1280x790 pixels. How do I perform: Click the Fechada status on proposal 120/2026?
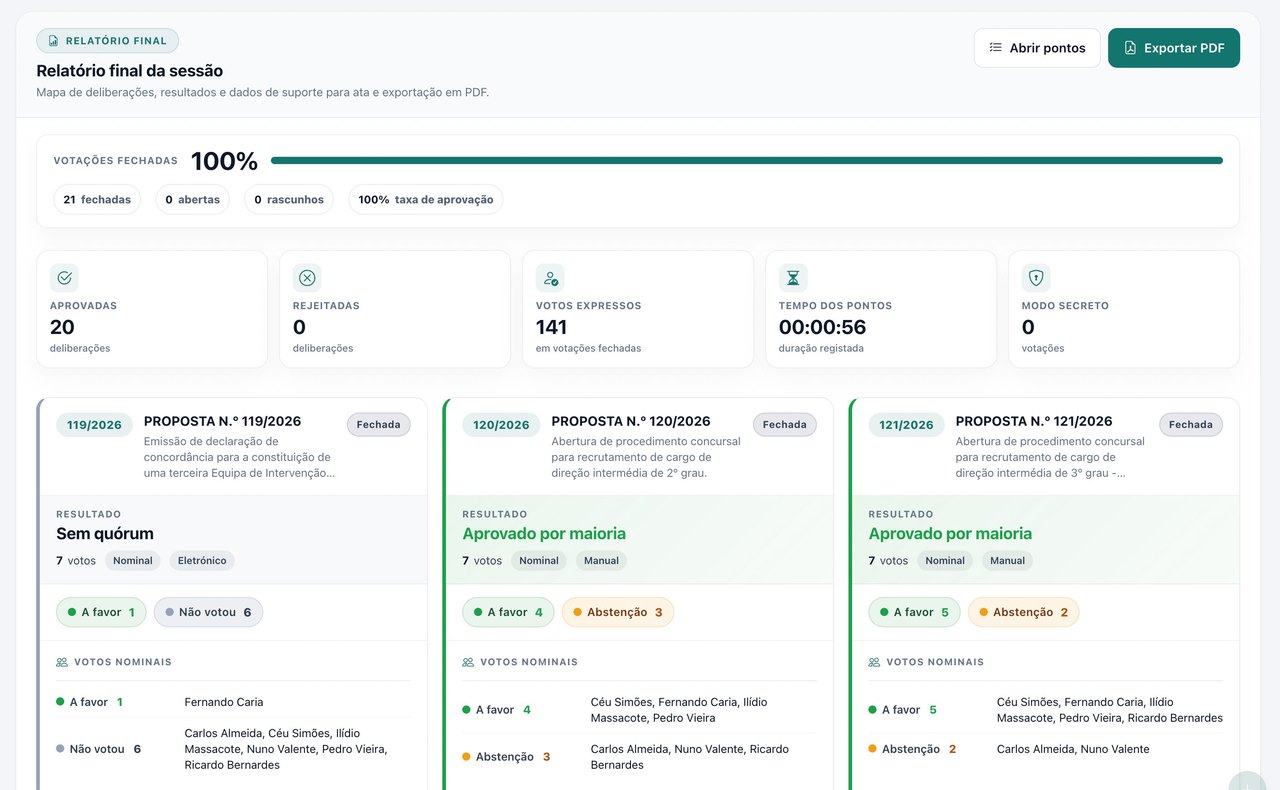[x=785, y=425]
